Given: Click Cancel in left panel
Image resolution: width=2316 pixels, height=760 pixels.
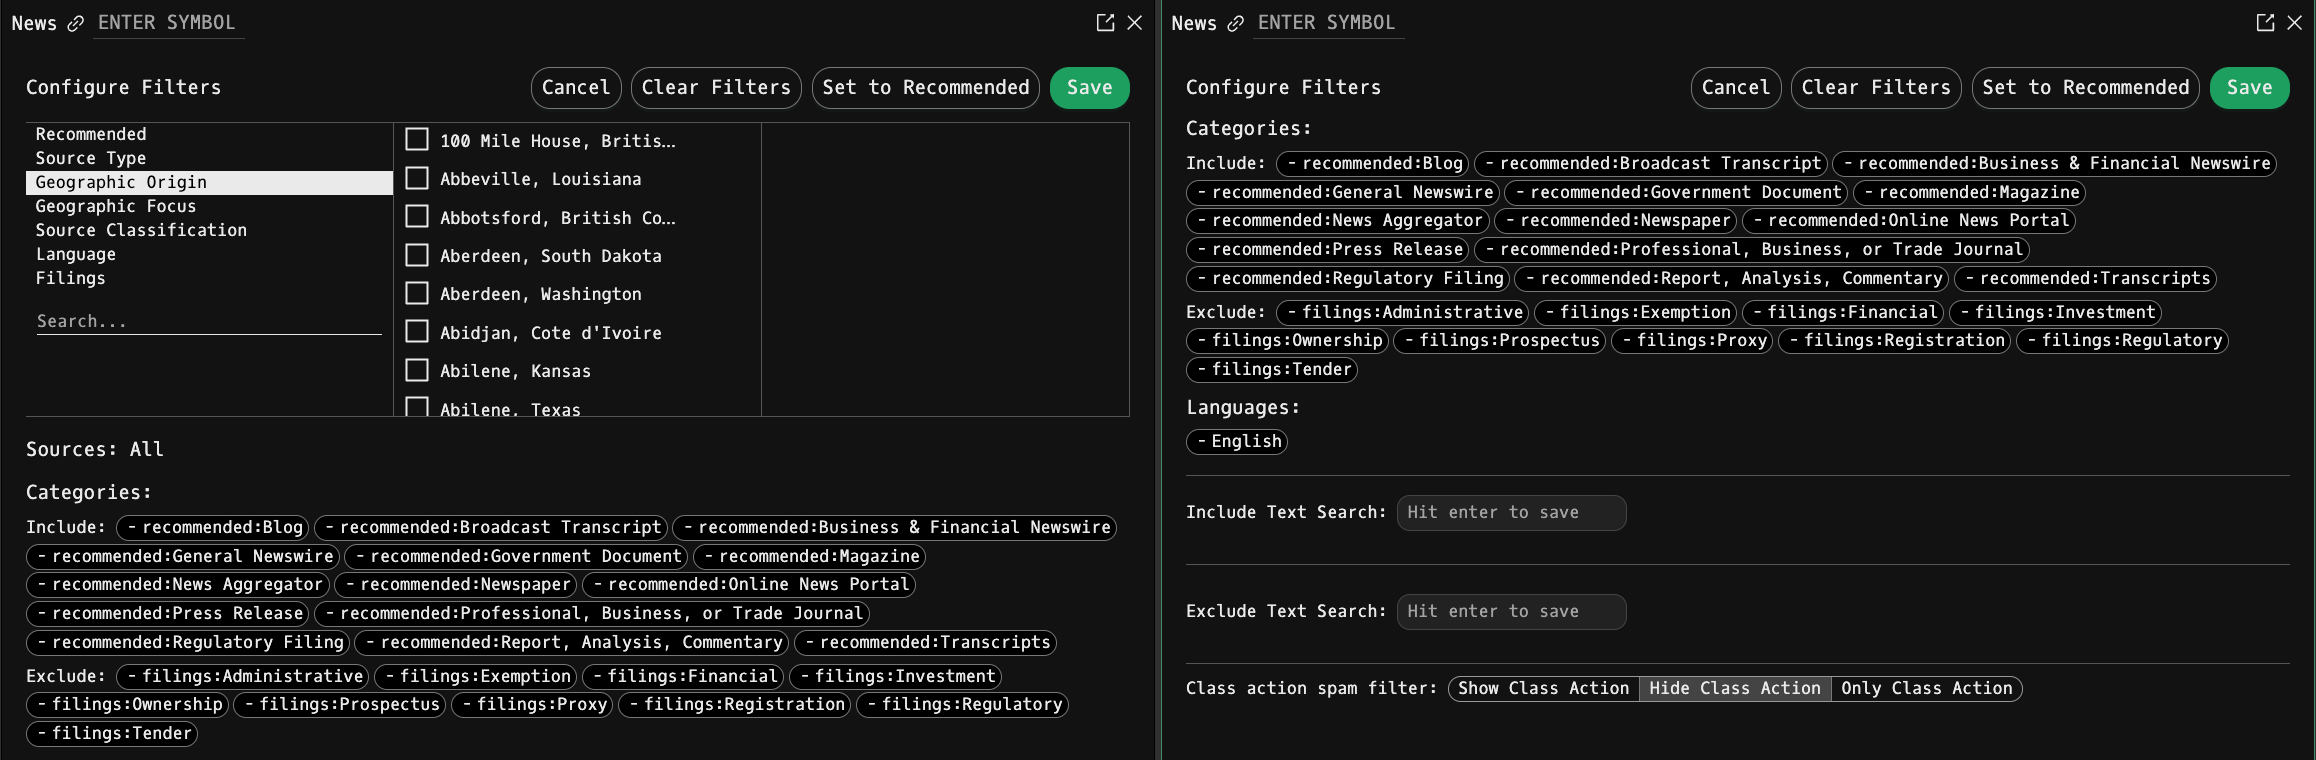Looking at the screenshot, I should pos(576,87).
